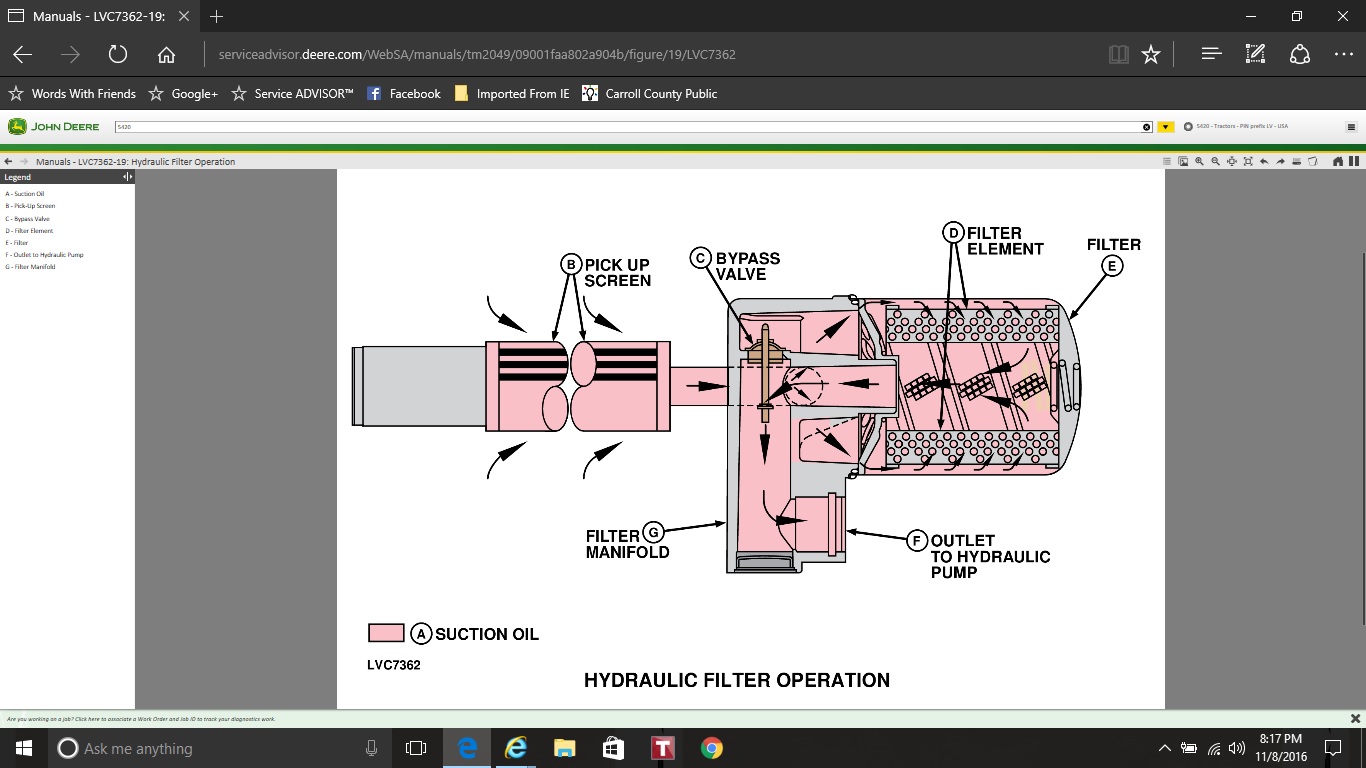
Task: Open the yellow search dropdown arrow
Action: point(1165,127)
